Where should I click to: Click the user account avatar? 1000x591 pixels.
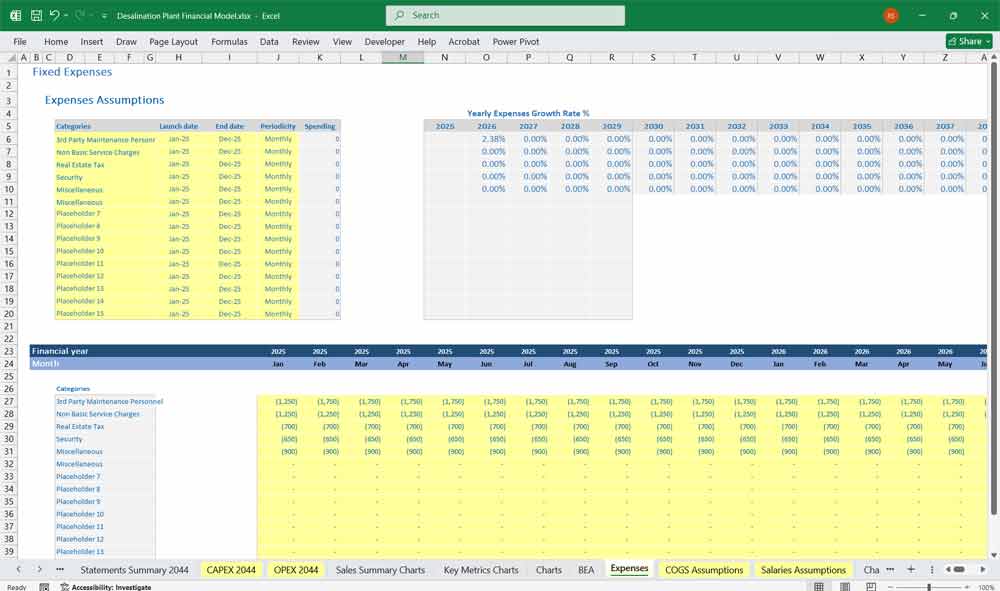point(891,16)
